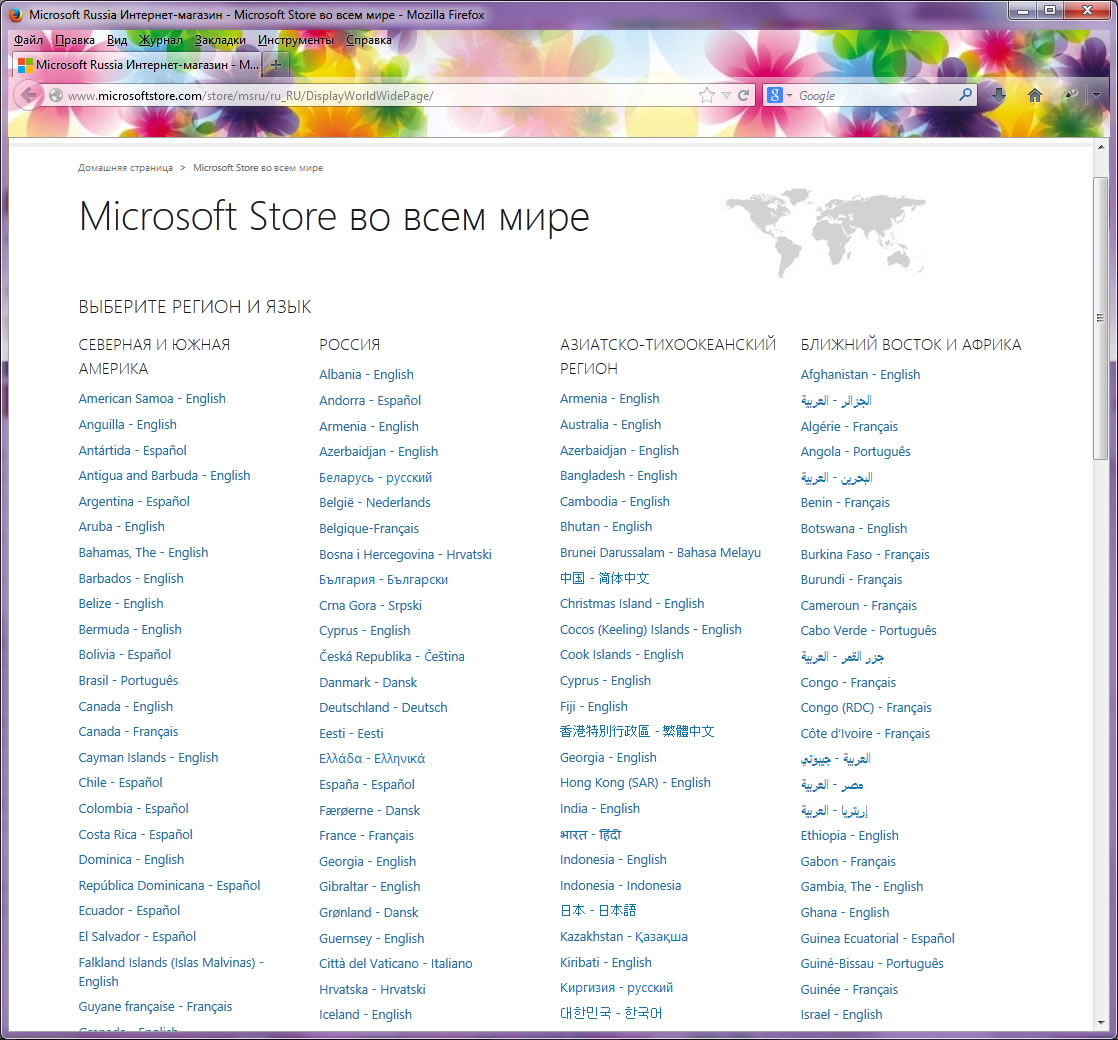Select Kazakhstan - Қазақша
The image size is (1118, 1040).
point(624,937)
